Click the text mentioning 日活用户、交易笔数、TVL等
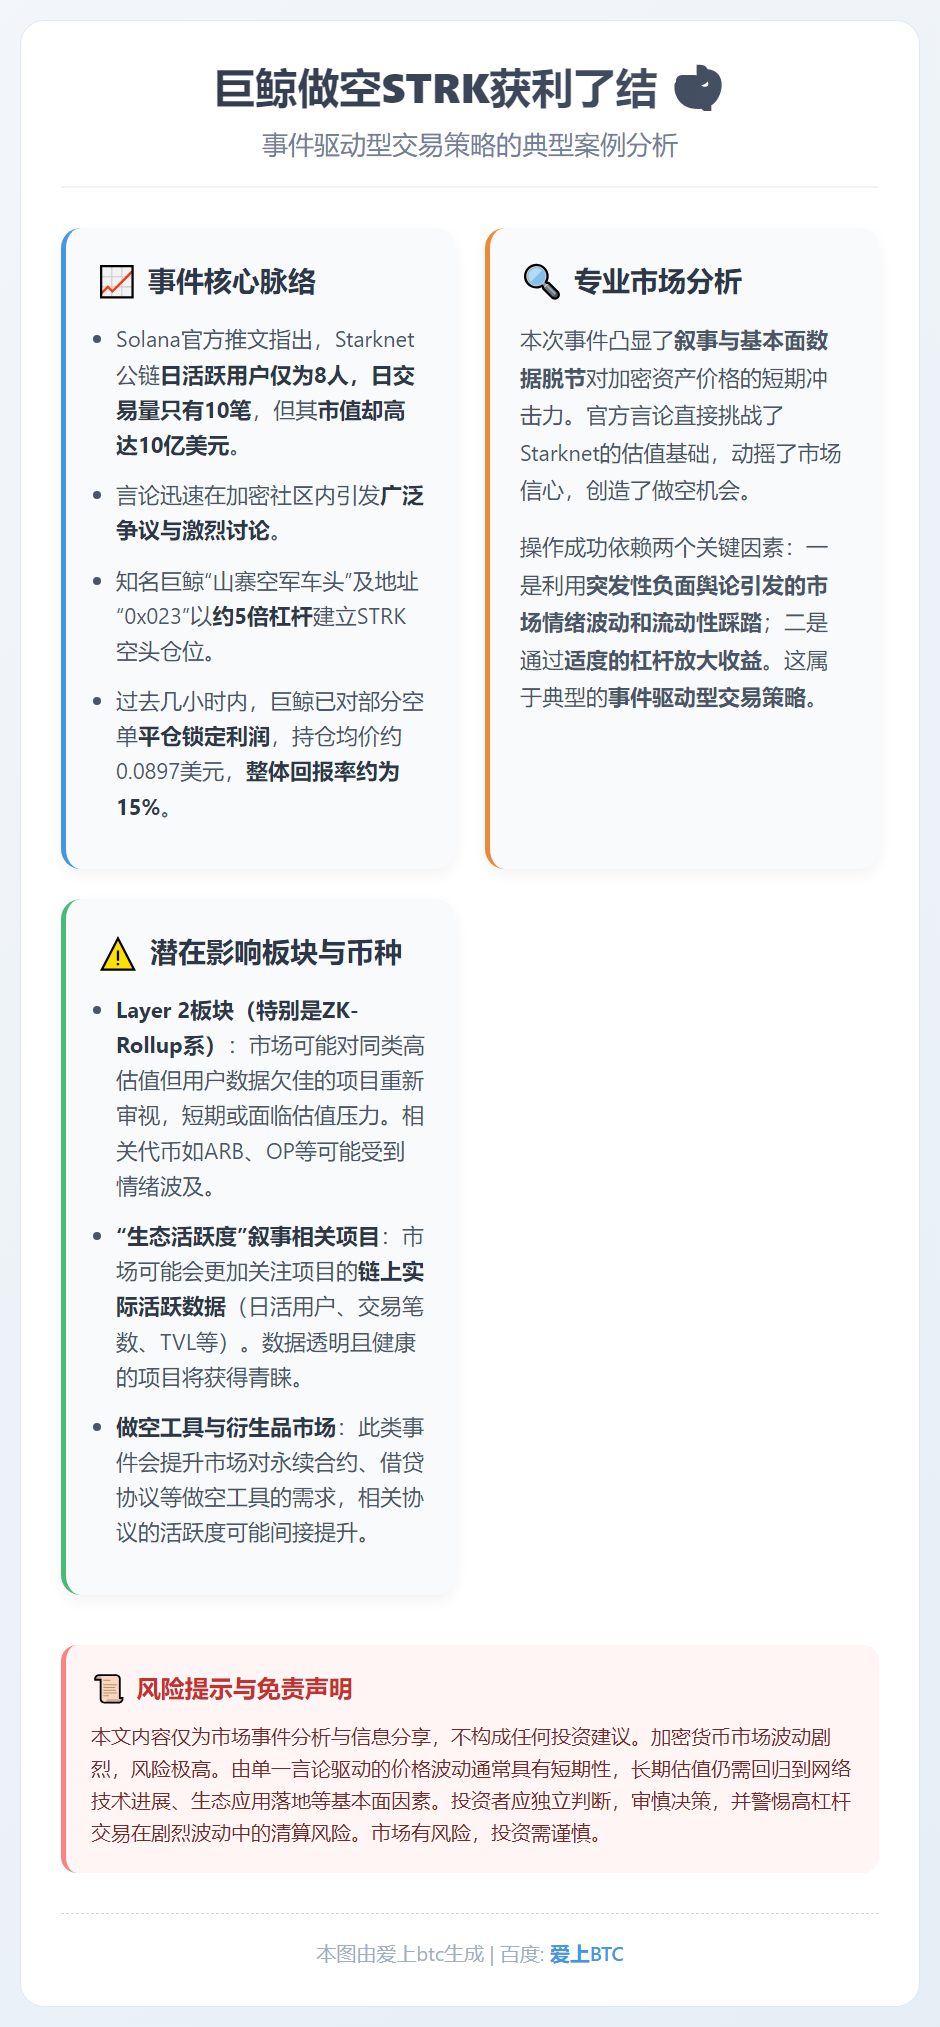 coord(270,1325)
